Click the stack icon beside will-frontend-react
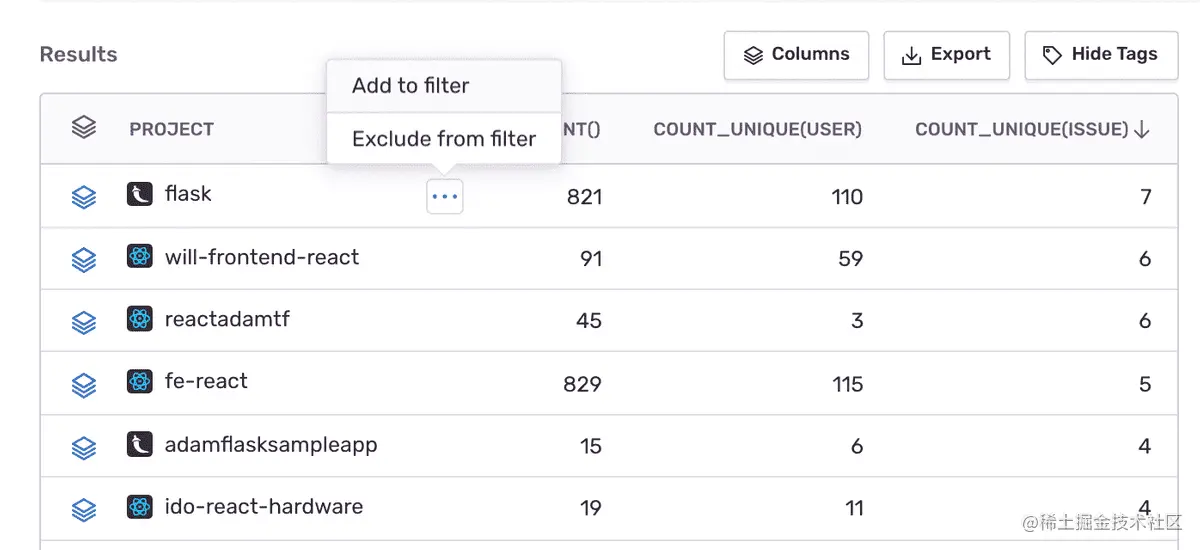This screenshot has height=550, width=1200. (84, 260)
